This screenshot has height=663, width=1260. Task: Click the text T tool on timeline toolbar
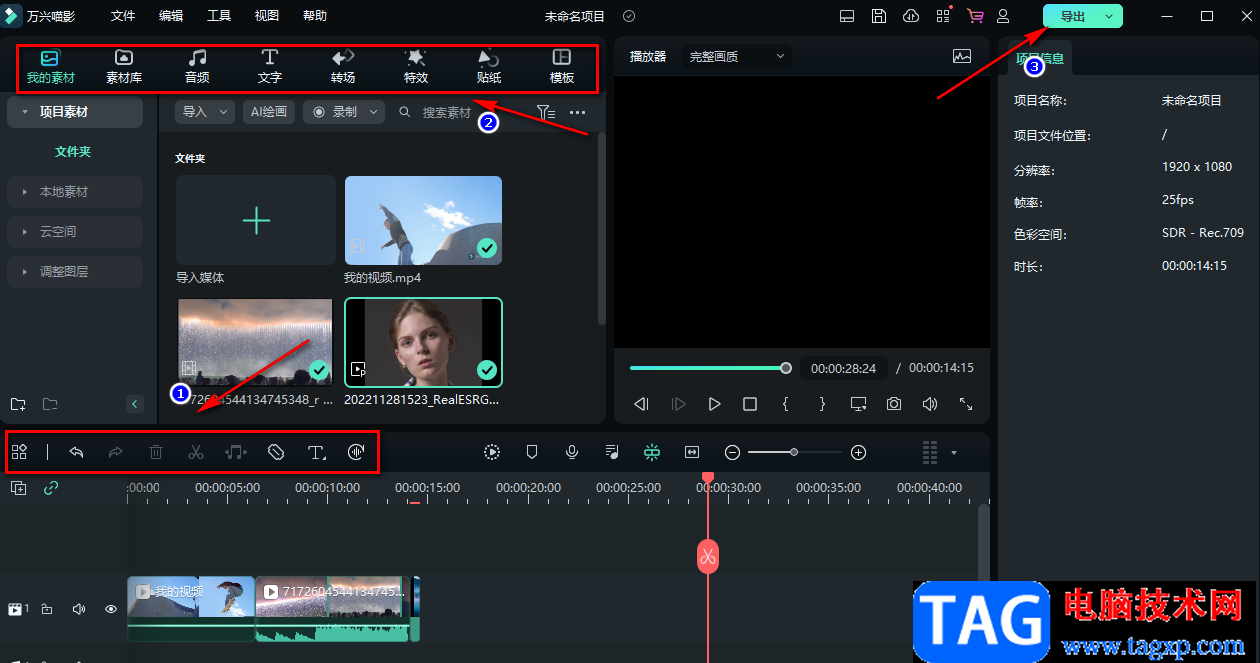(x=316, y=452)
